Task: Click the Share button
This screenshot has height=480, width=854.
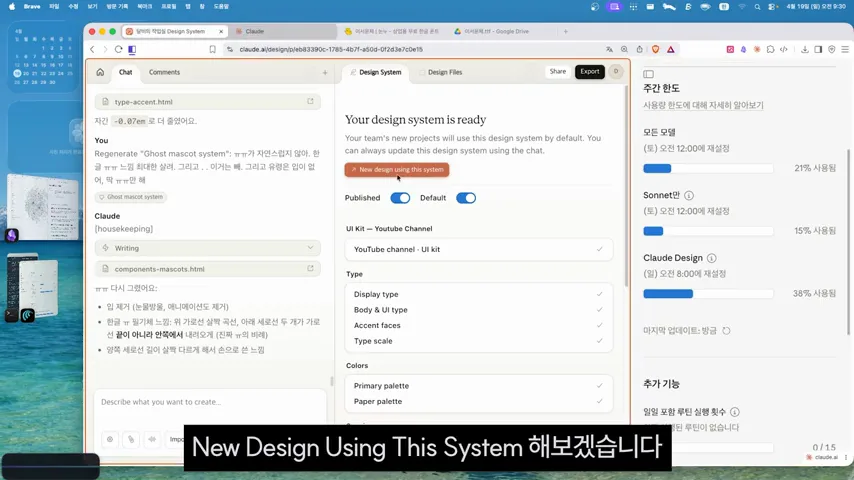Action: pos(558,71)
